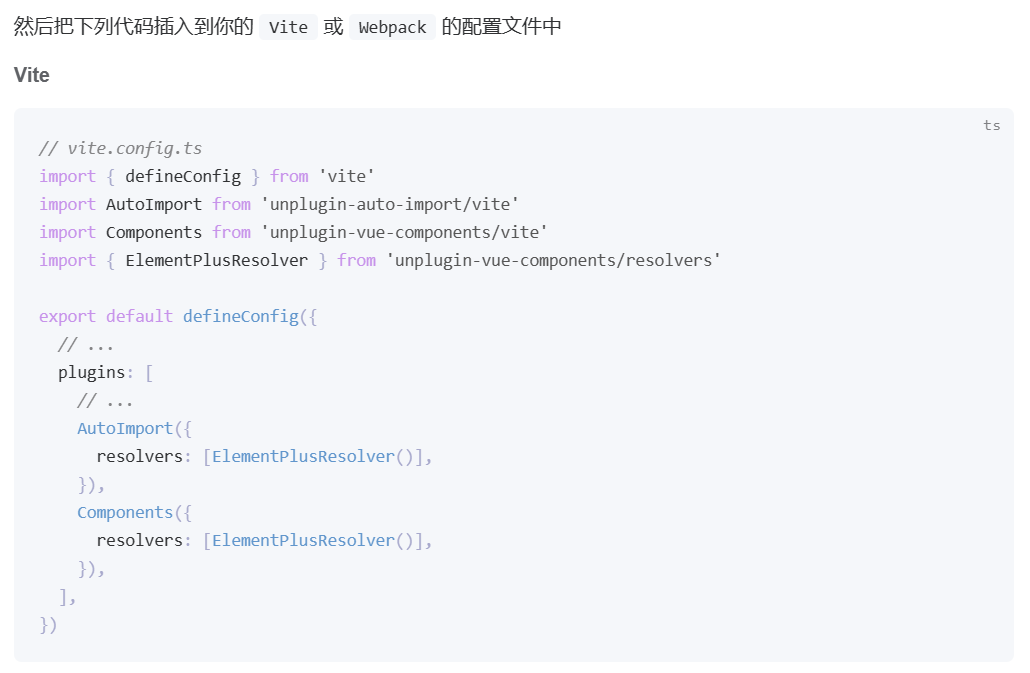Click 'AutoImport' in the second import line

click(x=154, y=204)
